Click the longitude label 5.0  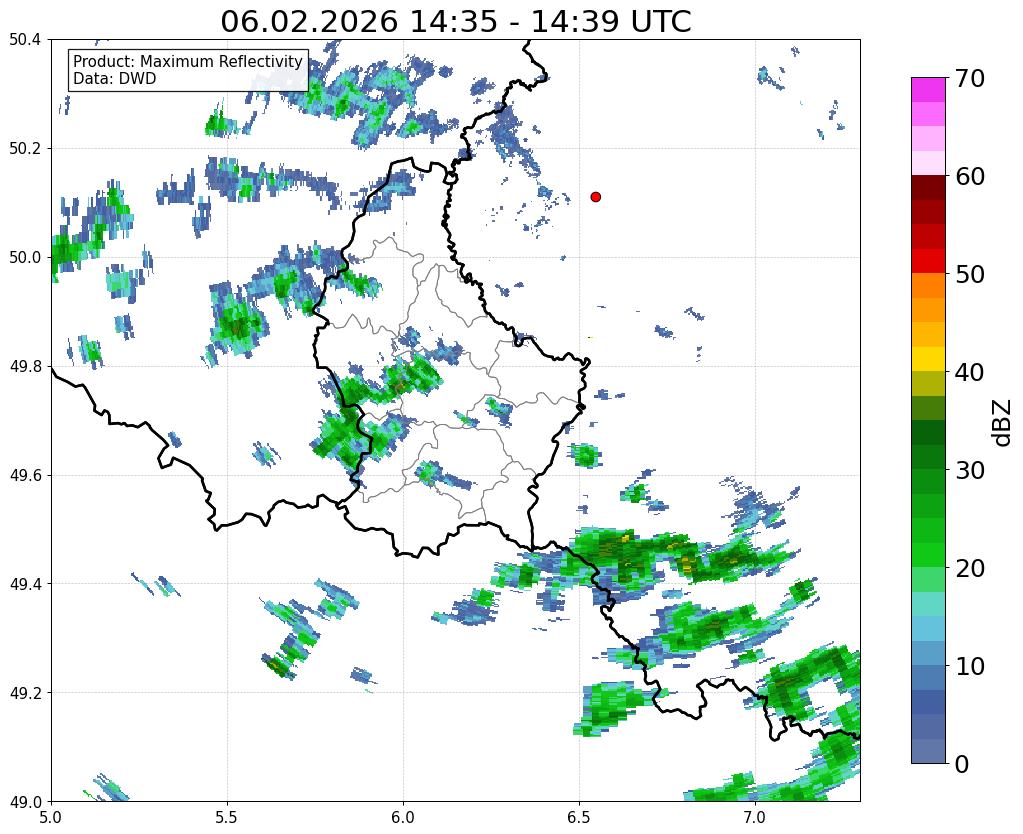(x=51, y=816)
